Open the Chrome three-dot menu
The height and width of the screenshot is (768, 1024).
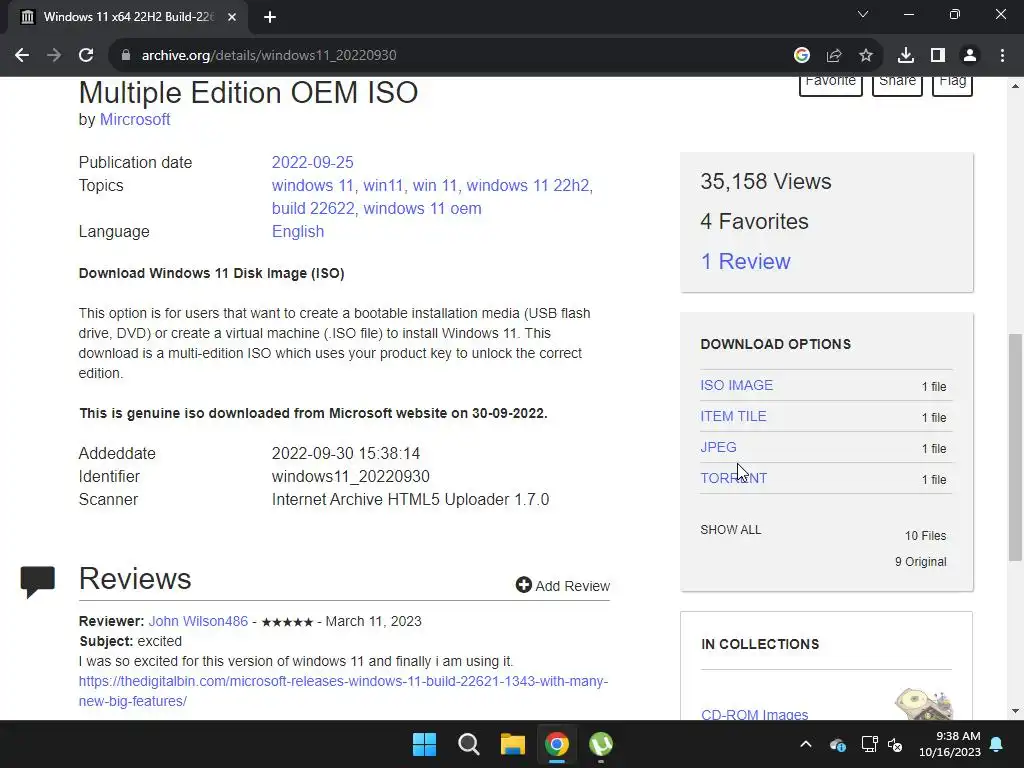[1002, 55]
